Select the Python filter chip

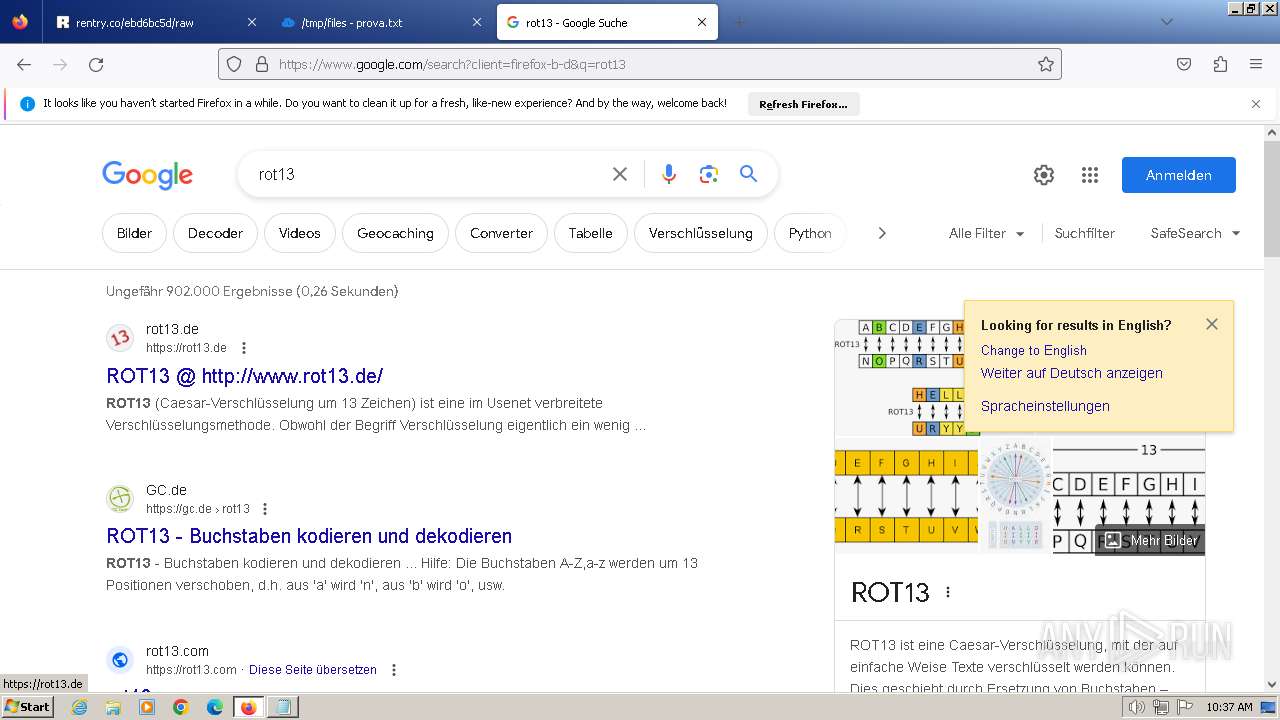(810, 233)
